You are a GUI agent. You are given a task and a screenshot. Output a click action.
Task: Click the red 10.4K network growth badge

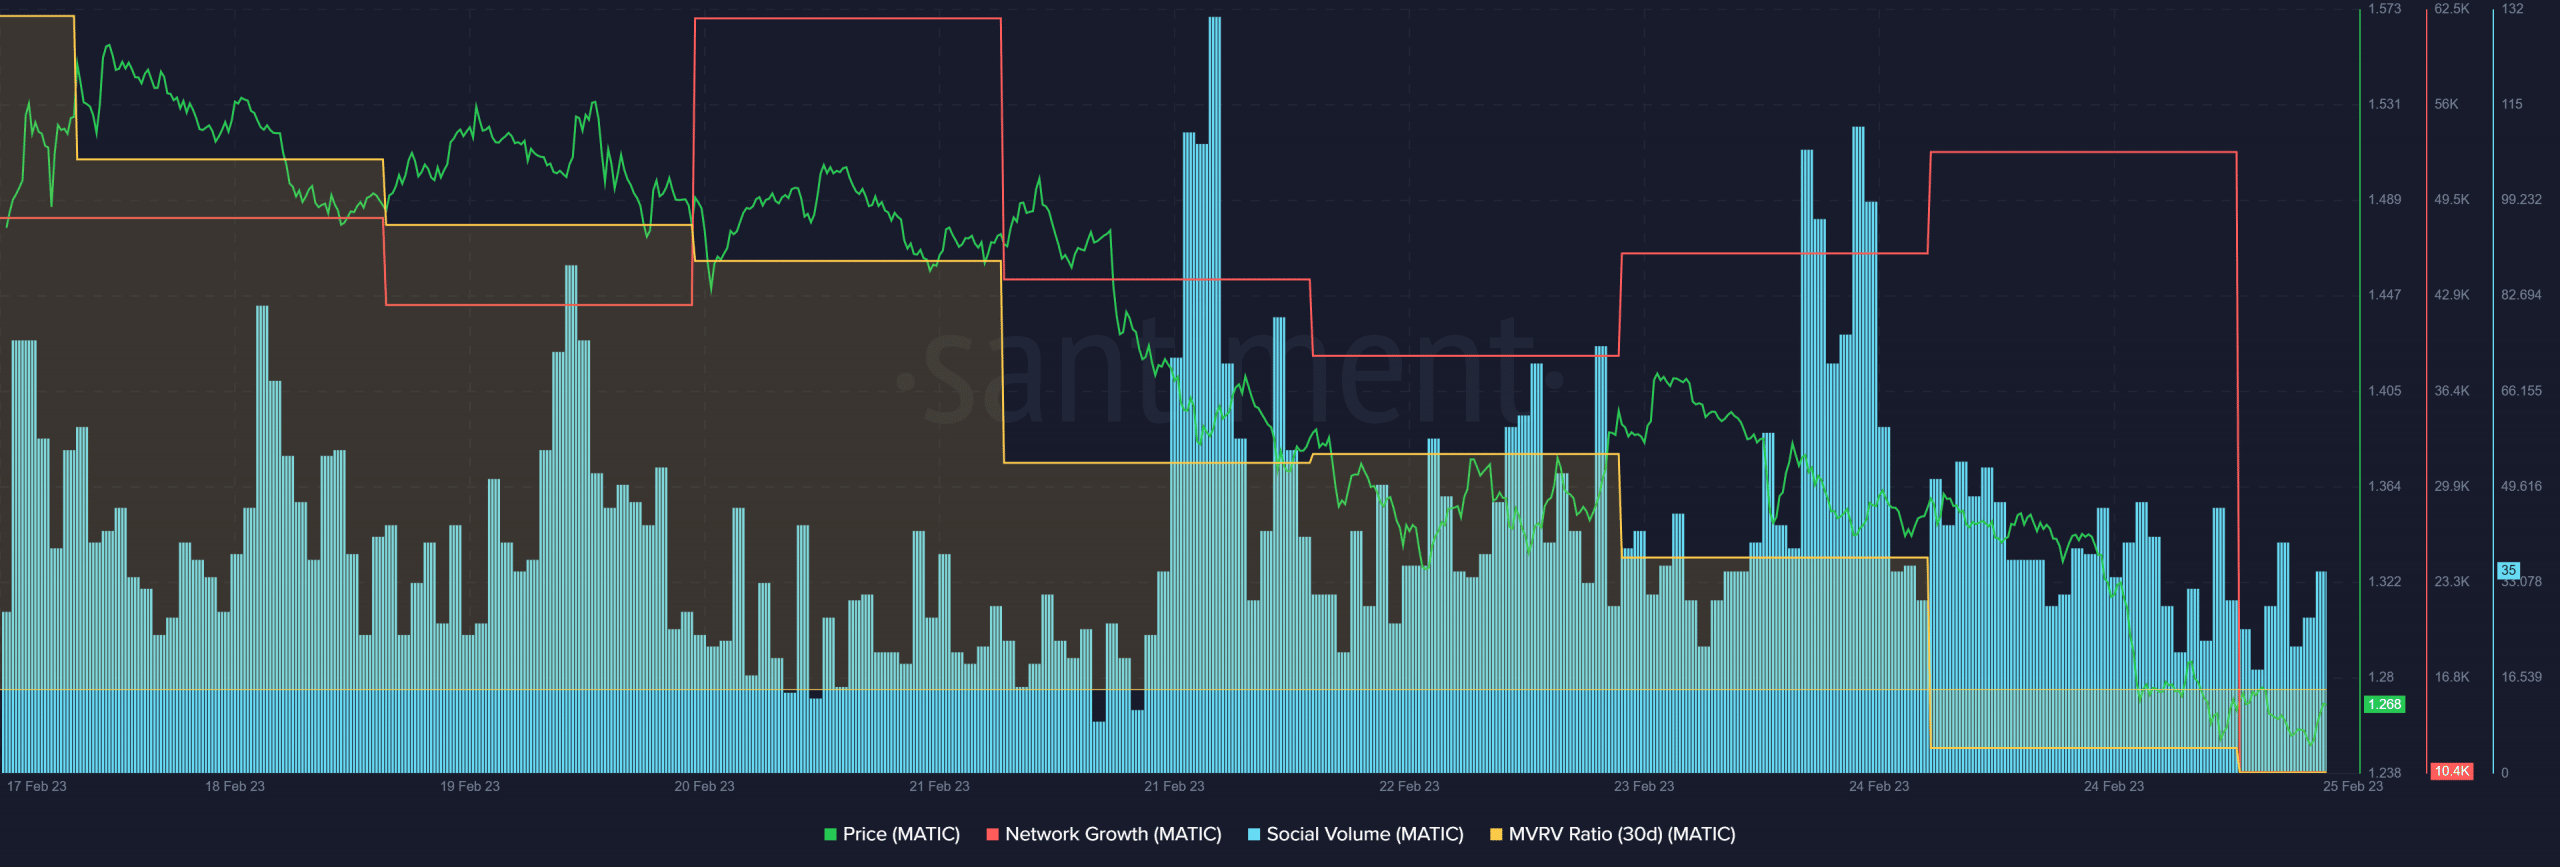[x=2451, y=771]
